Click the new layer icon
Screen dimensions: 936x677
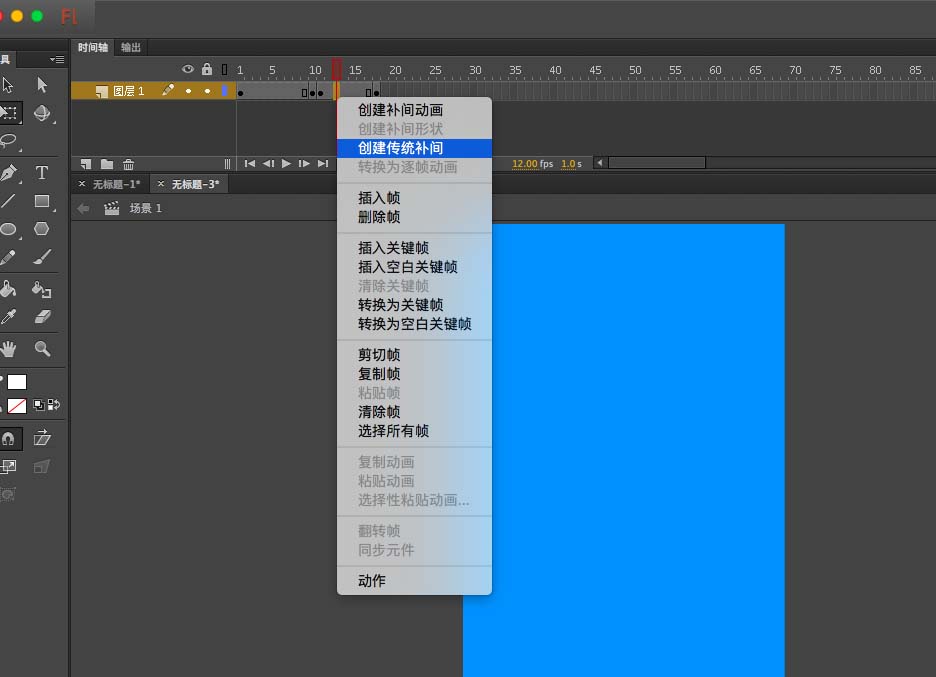[86, 164]
